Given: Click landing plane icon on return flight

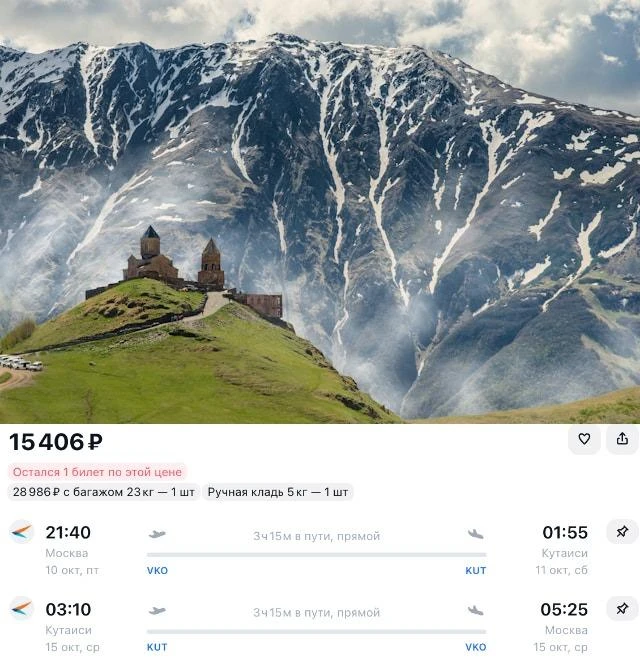Looking at the screenshot, I should [x=476, y=611].
